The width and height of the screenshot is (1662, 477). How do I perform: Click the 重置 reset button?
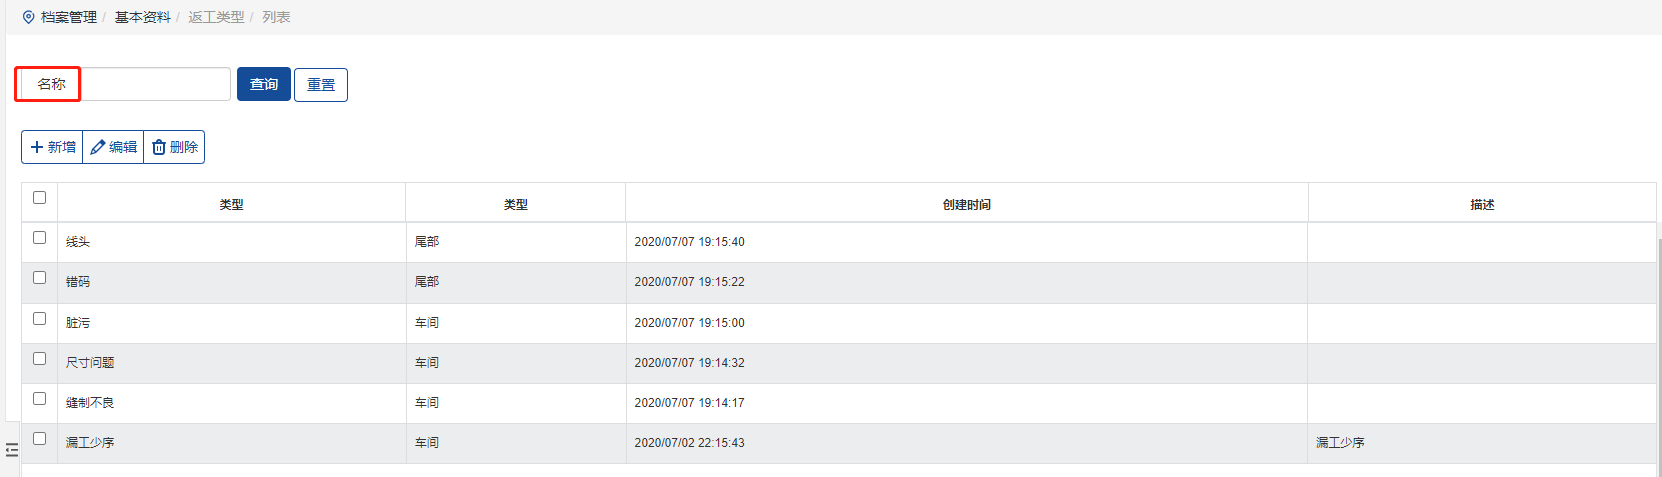pos(321,85)
